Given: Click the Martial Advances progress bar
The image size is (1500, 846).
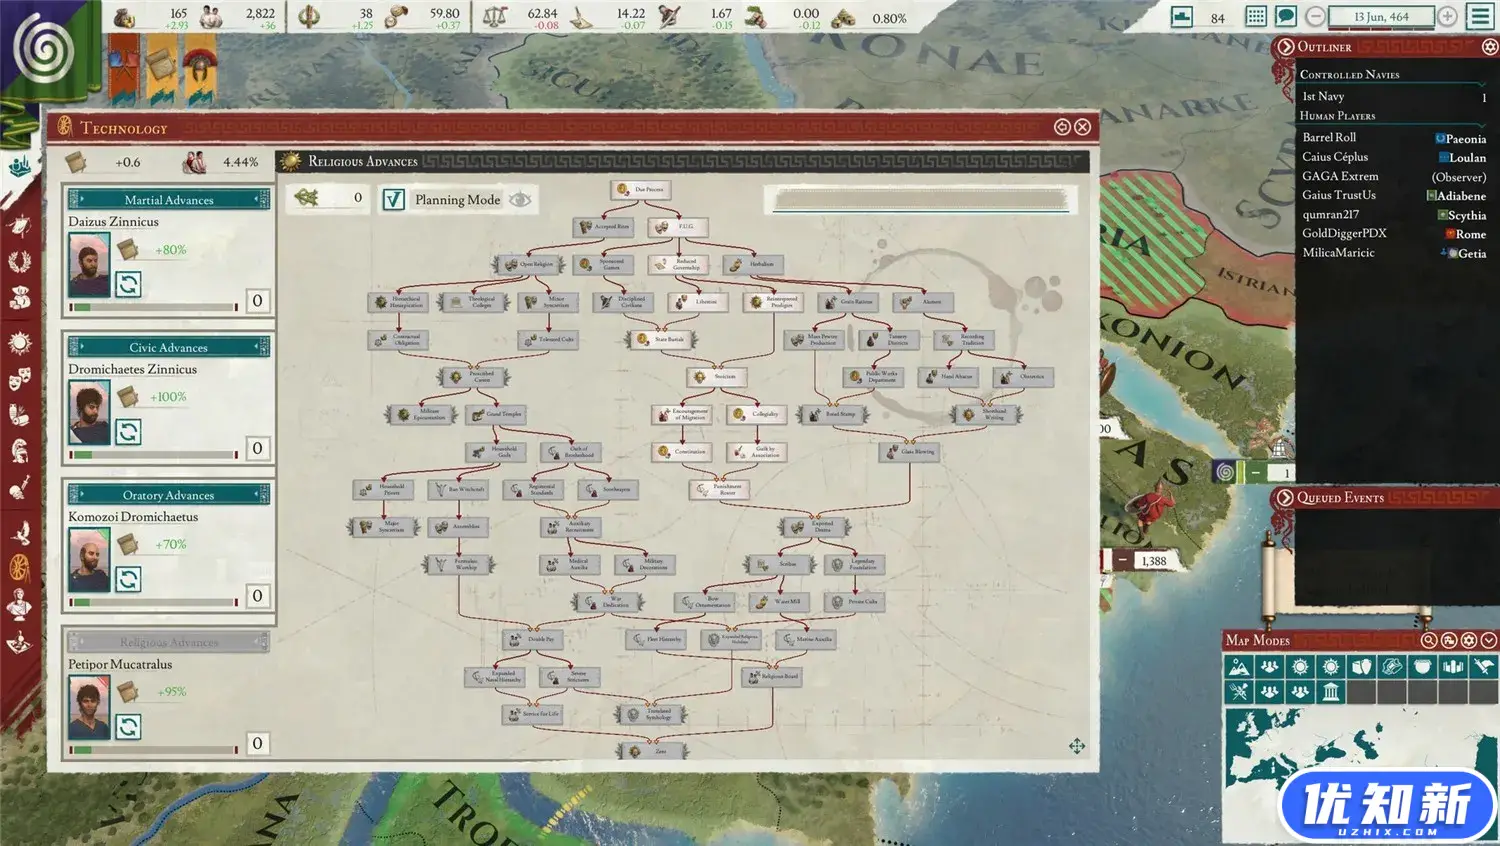Looking at the screenshot, I should [153, 307].
